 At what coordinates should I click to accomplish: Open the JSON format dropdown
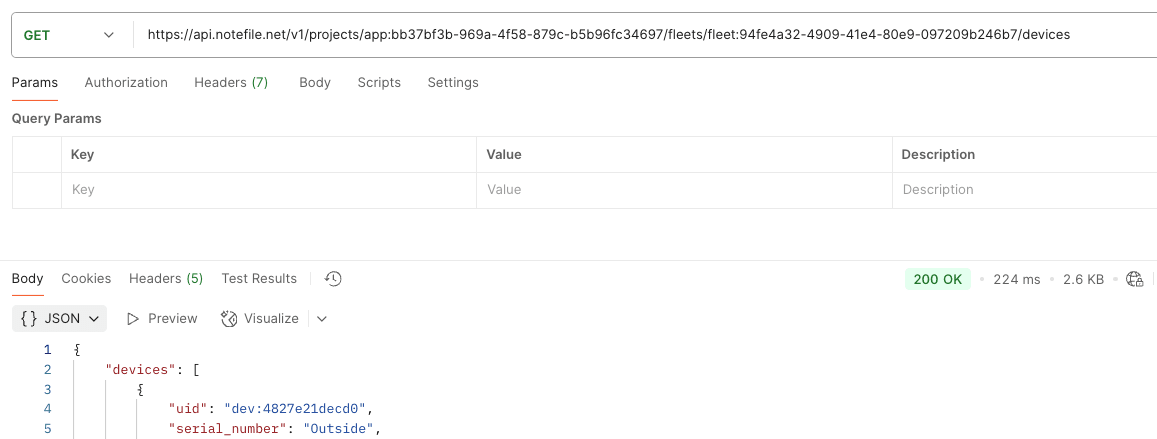(60, 319)
